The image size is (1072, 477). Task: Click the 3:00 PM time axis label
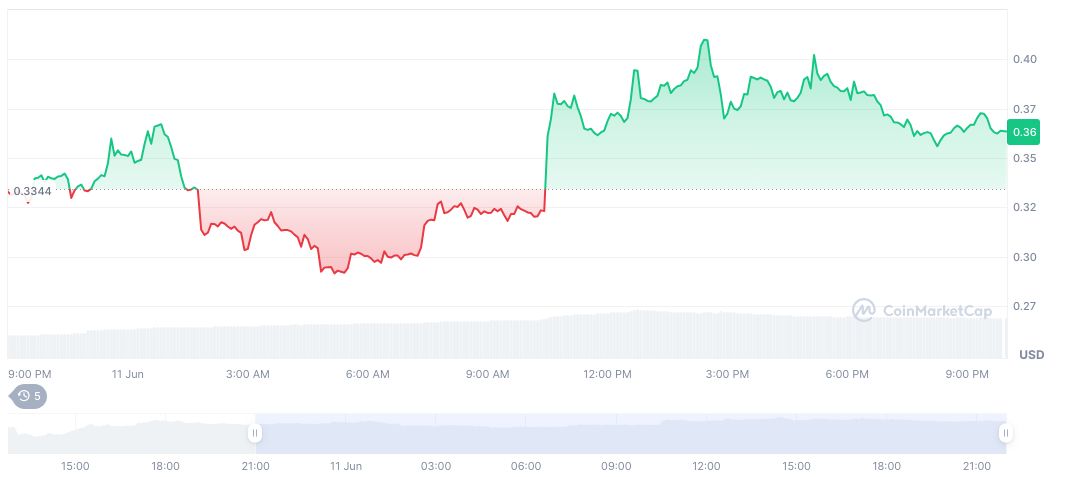[727, 374]
